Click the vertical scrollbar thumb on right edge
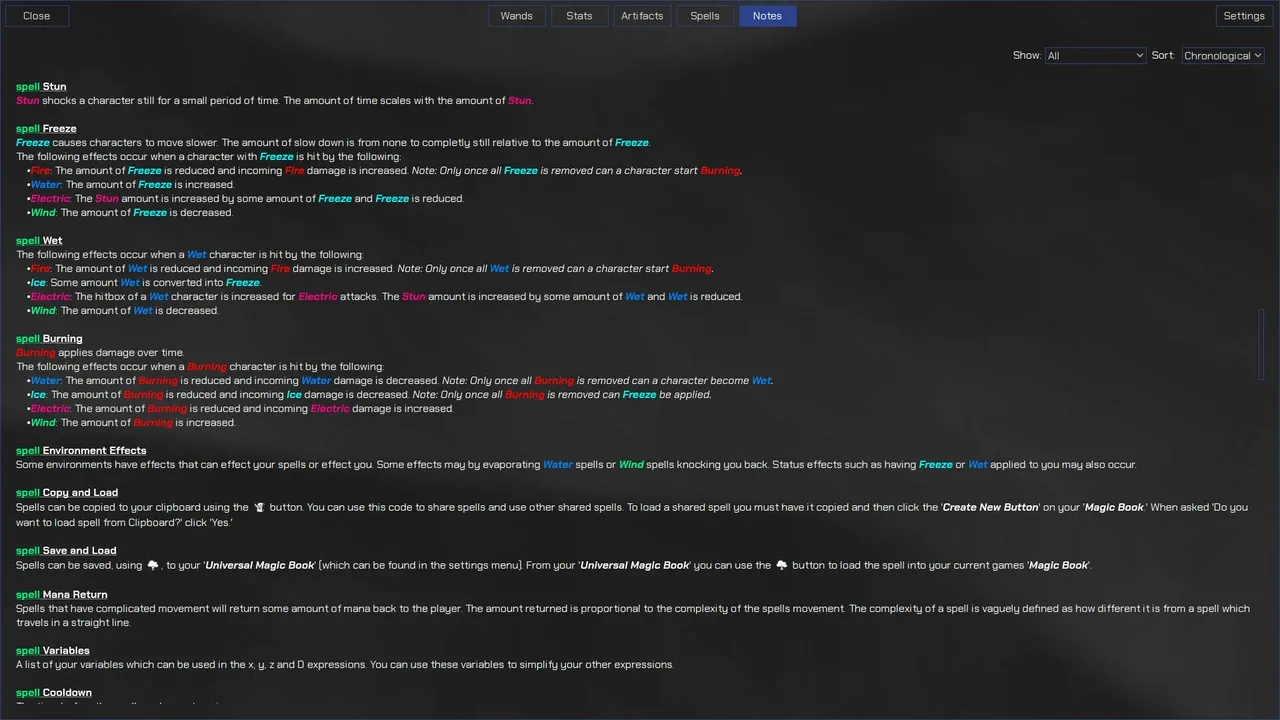1280x720 pixels. coord(1261,344)
